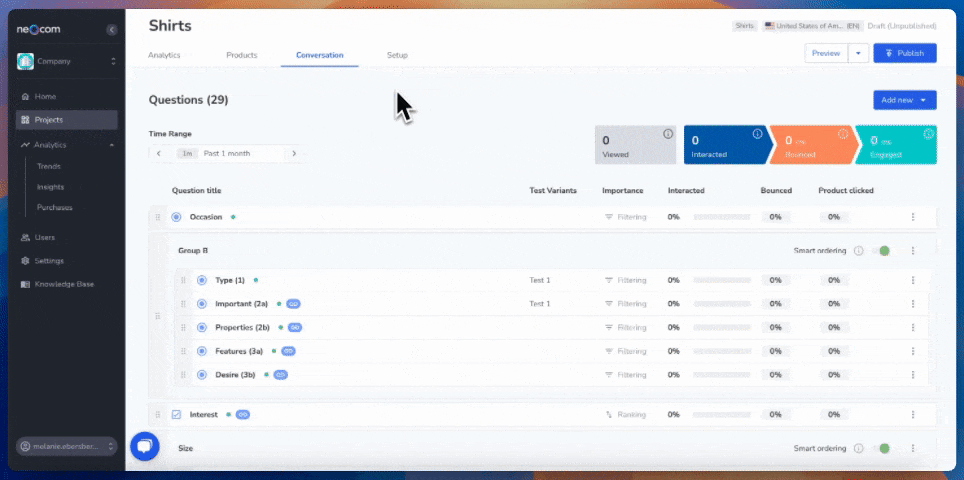This screenshot has width=964, height=480.
Task: Open the chat support bubble
Action: pyautogui.click(x=145, y=447)
